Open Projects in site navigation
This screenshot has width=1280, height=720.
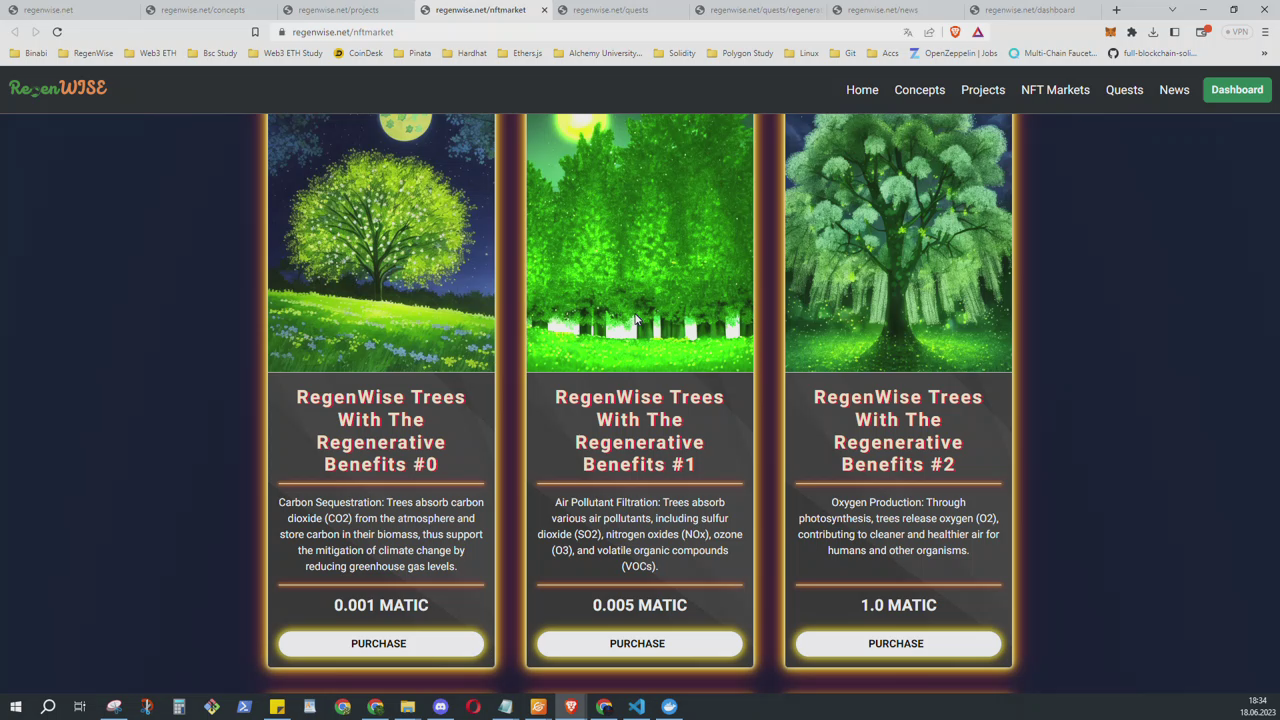coord(983,90)
